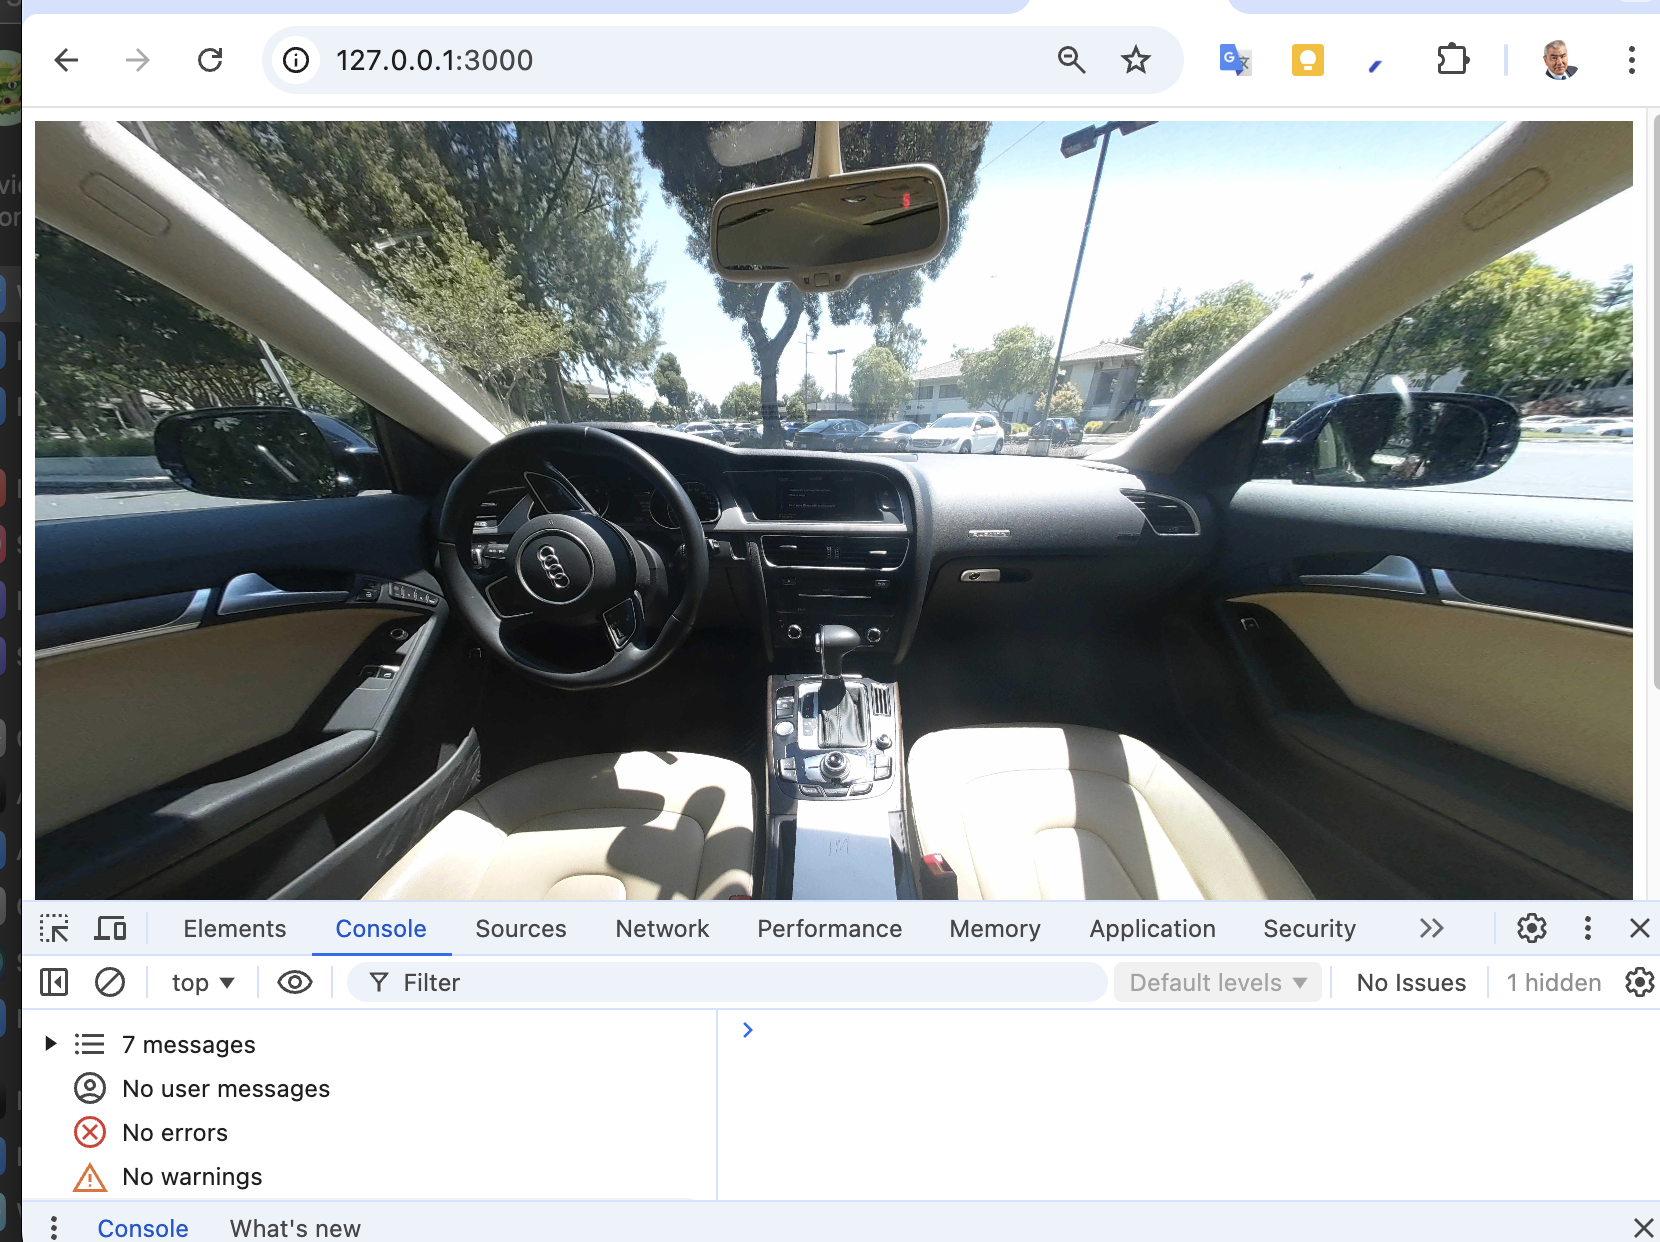
Task: Switch to the Elements tab
Action: [235, 929]
